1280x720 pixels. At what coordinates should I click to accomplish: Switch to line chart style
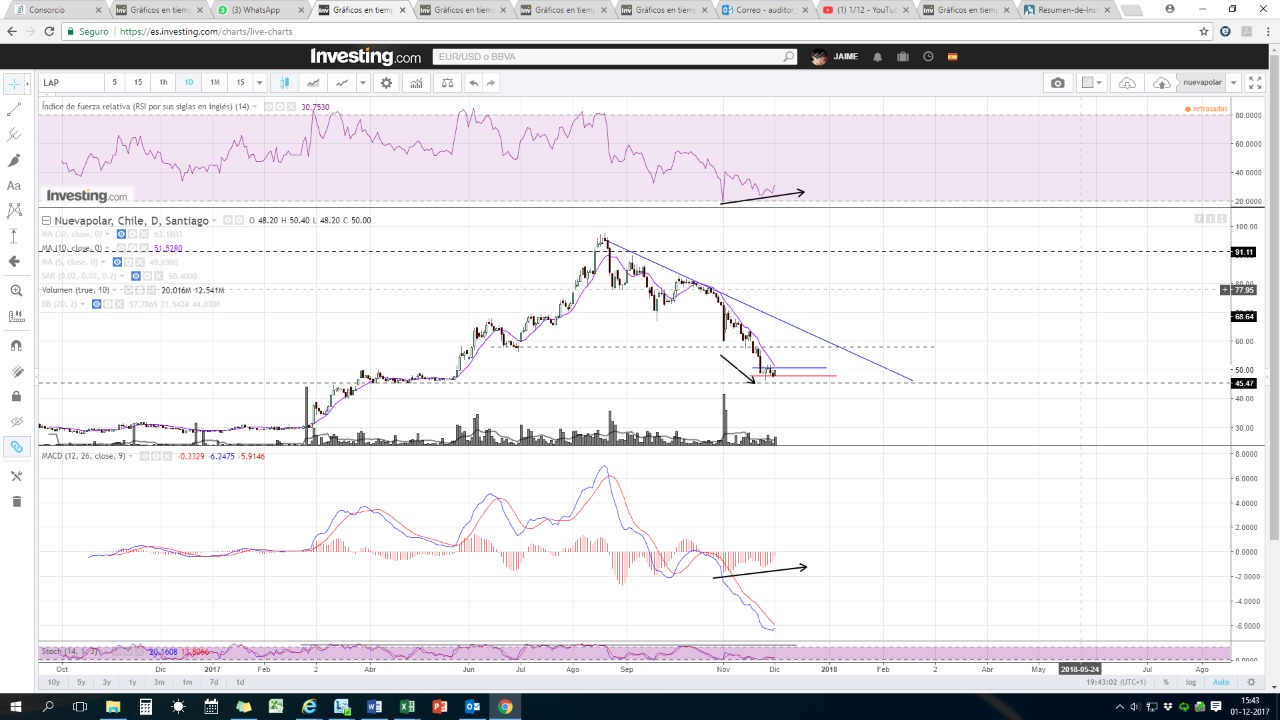pyautogui.click(x=341, y=83)
